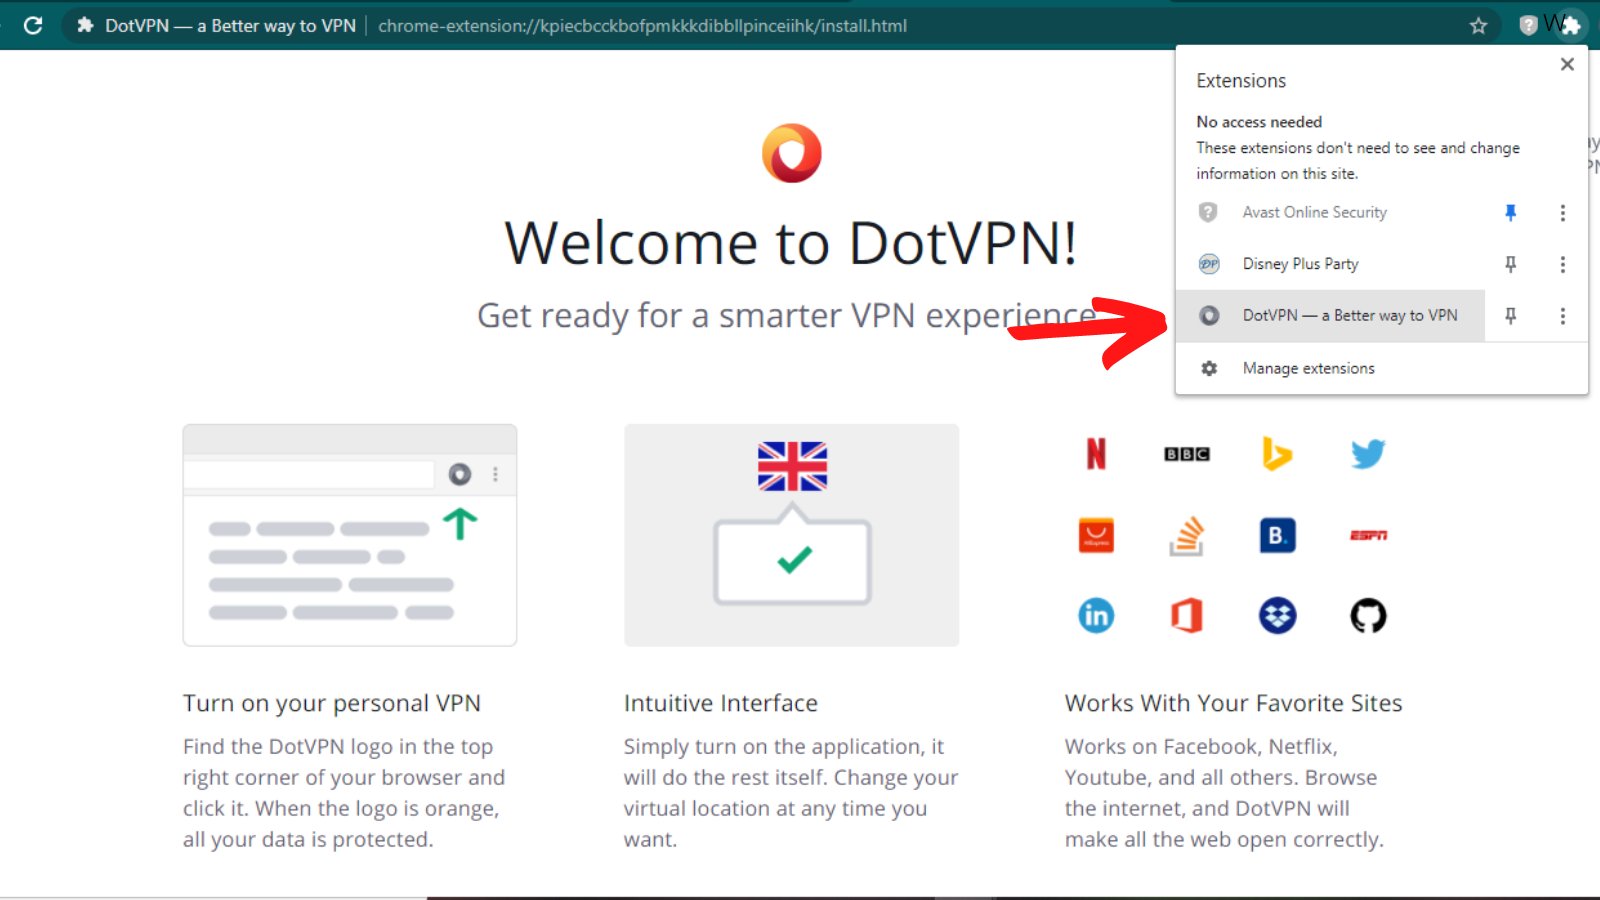
Task: Reload the current page
Action: pyautogui.click(x=33, y=26)
